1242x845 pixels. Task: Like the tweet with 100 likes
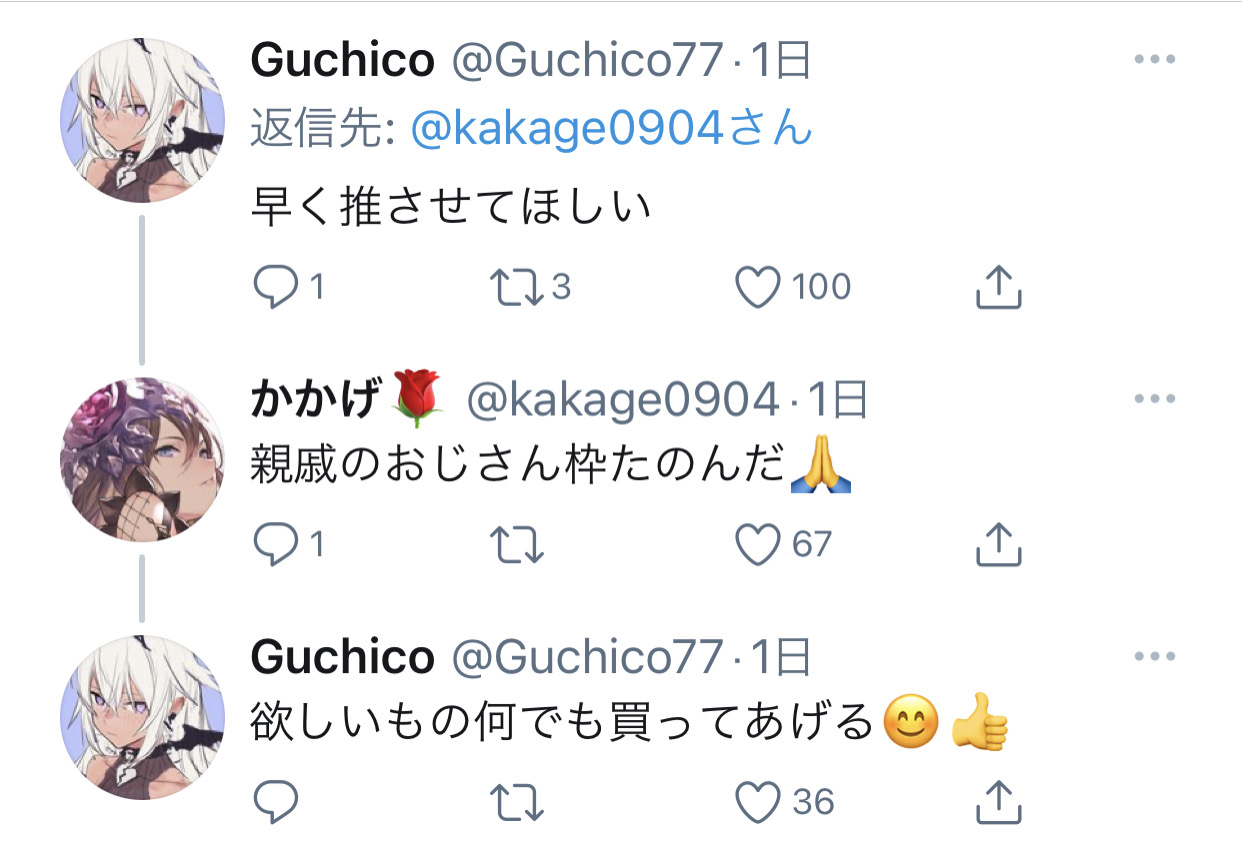click(758, 288)
